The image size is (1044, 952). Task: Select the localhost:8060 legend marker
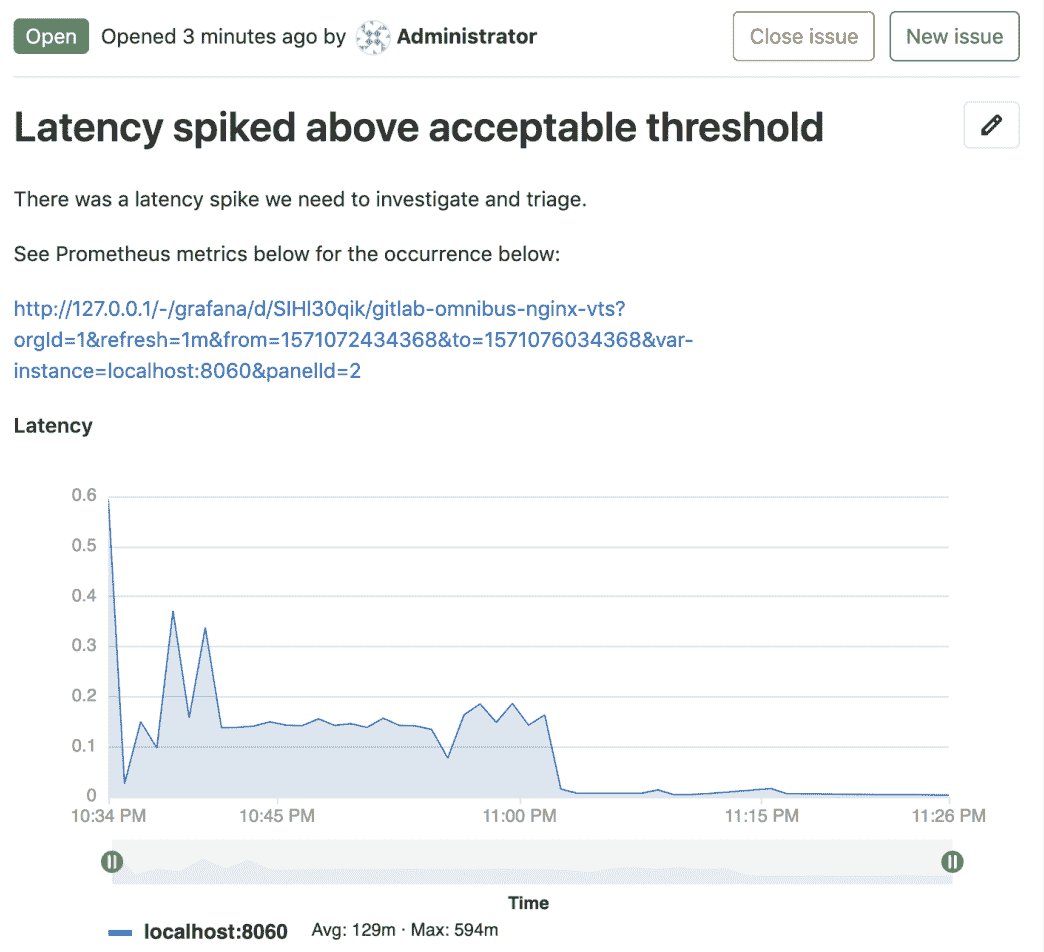pos(120,931)
